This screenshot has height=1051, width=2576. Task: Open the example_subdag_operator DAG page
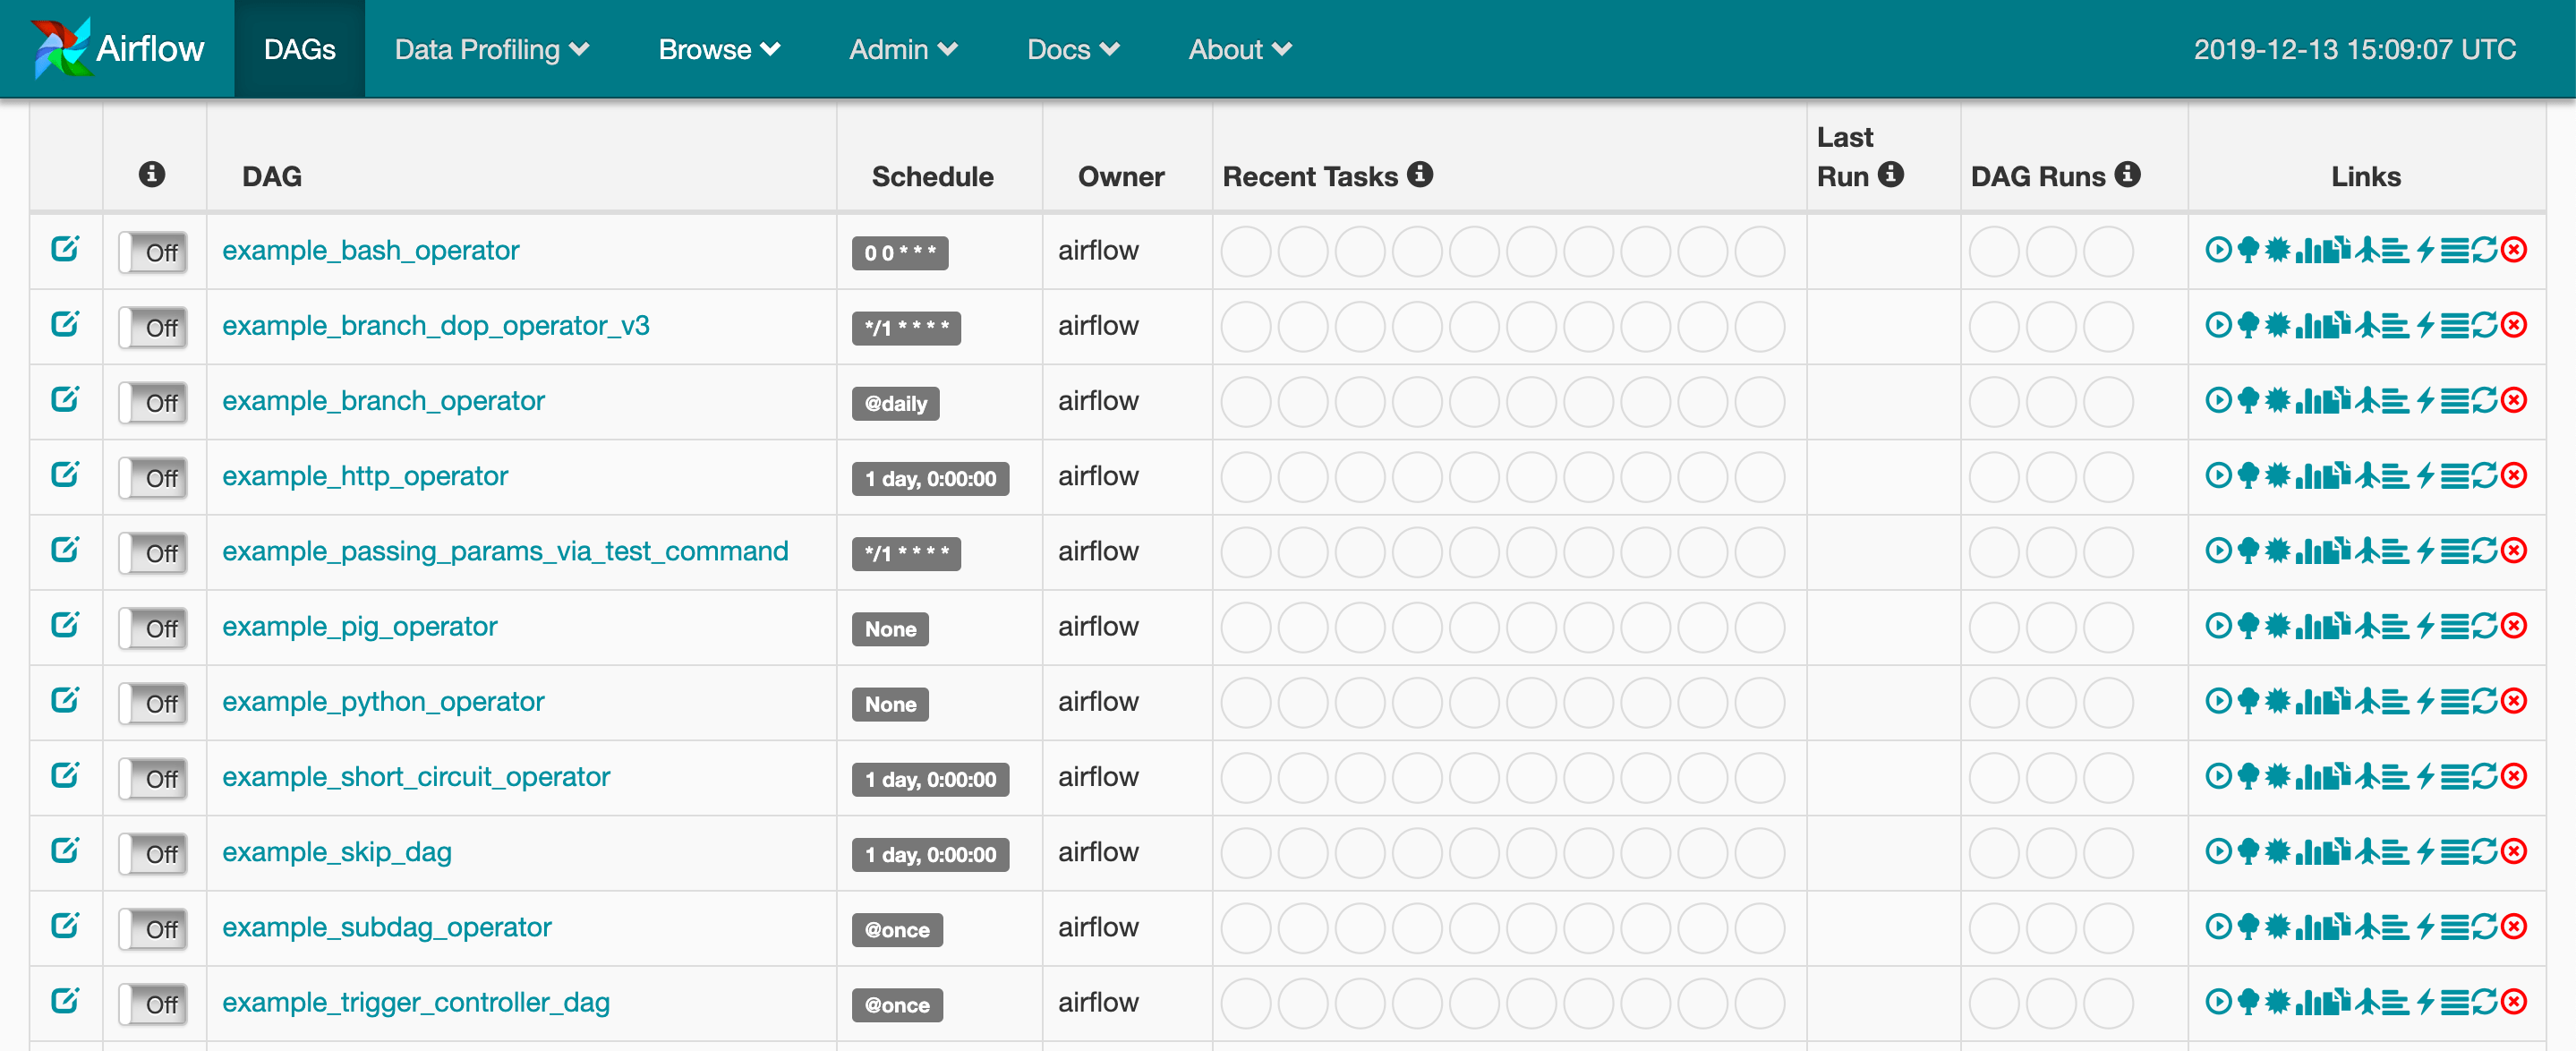pos(387,927)
